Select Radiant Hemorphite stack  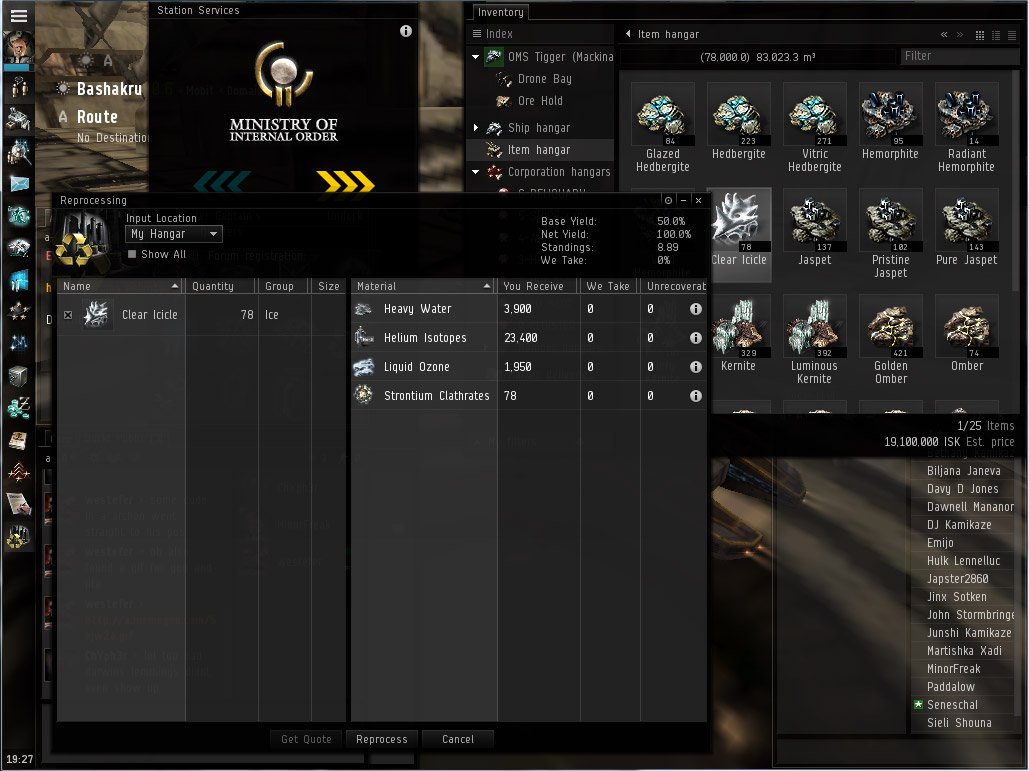point(967,128)
